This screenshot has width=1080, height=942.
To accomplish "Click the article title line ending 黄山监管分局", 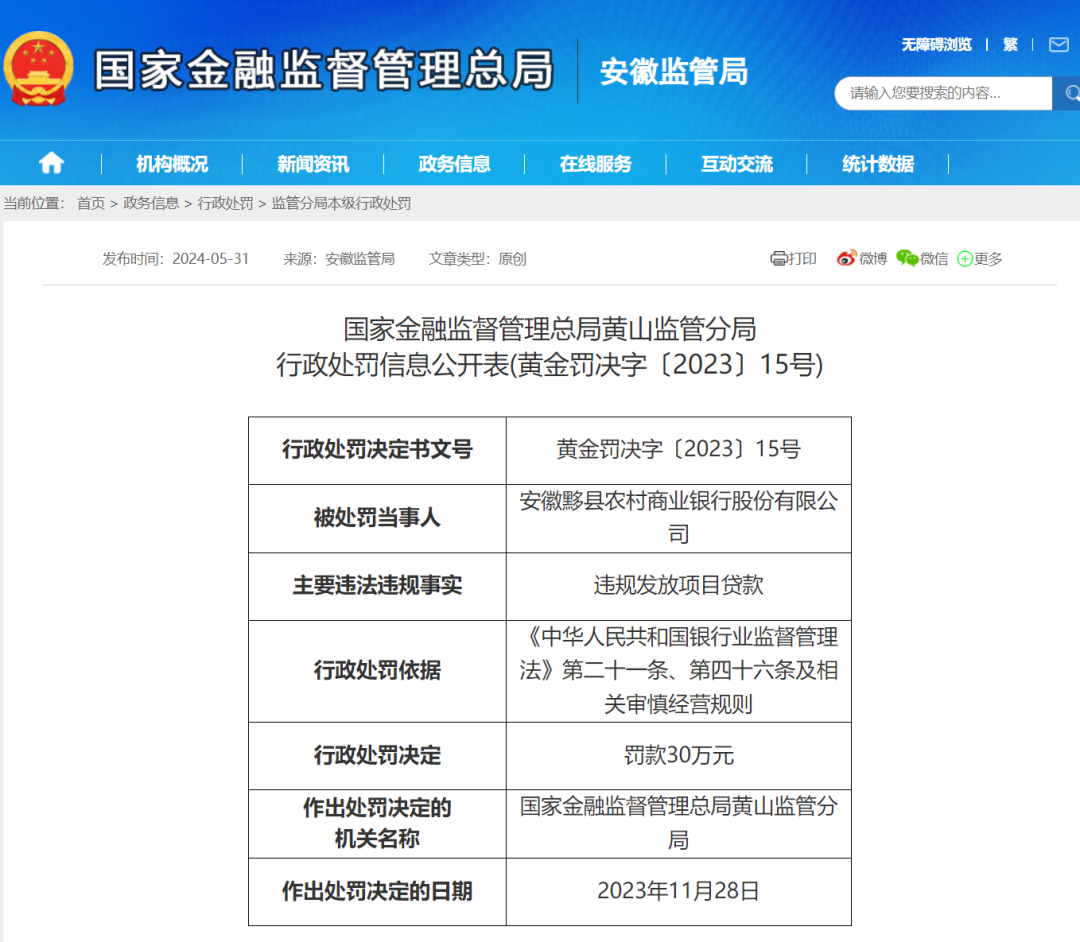I will (x=550, y=329).
